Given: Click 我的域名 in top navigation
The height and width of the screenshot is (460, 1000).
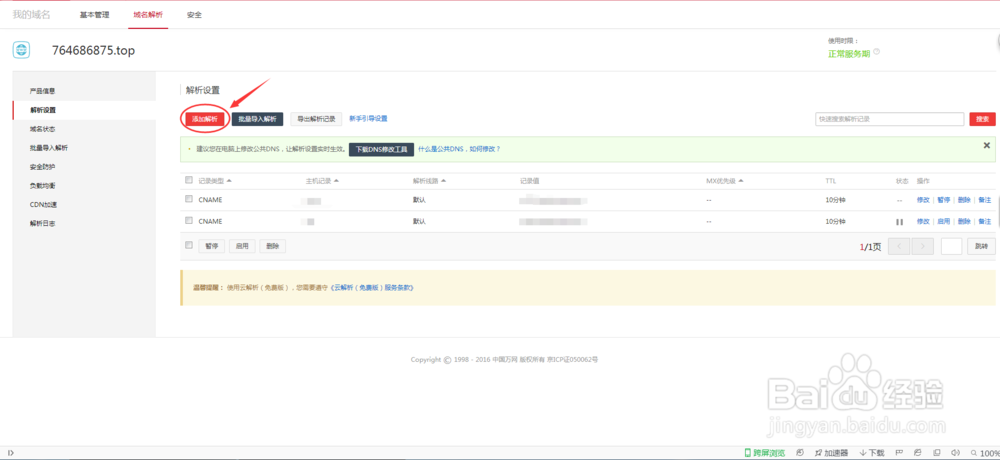Looking at the screenshot, I should click(32, 14).
